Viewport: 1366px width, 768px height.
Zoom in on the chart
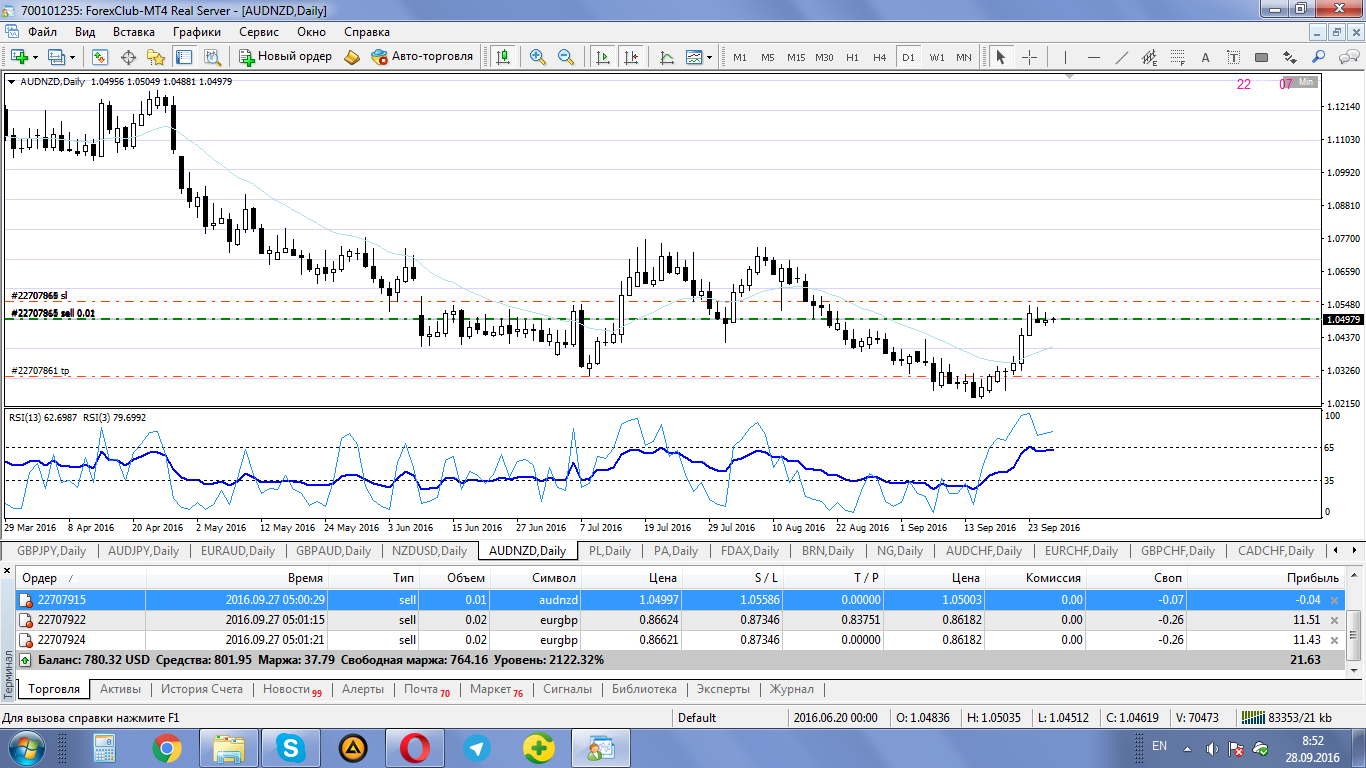[x=538, y=57]
